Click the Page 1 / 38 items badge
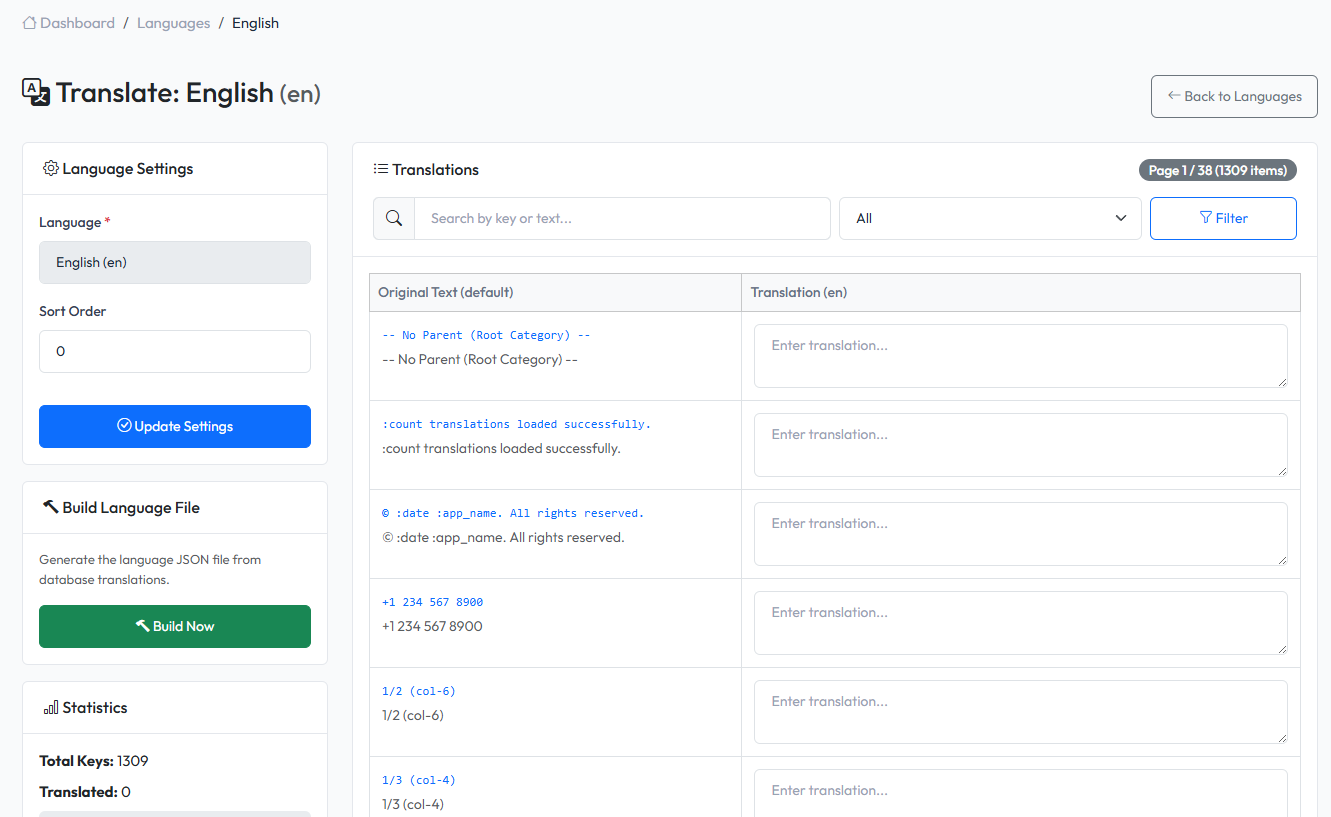The image size is (1331, 817). [1217, 170]
